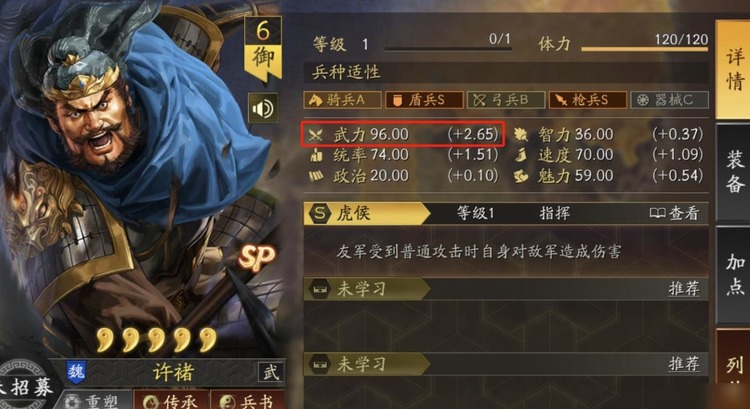
Task: Open the 传承 button
Action: (x=171, y=400)
